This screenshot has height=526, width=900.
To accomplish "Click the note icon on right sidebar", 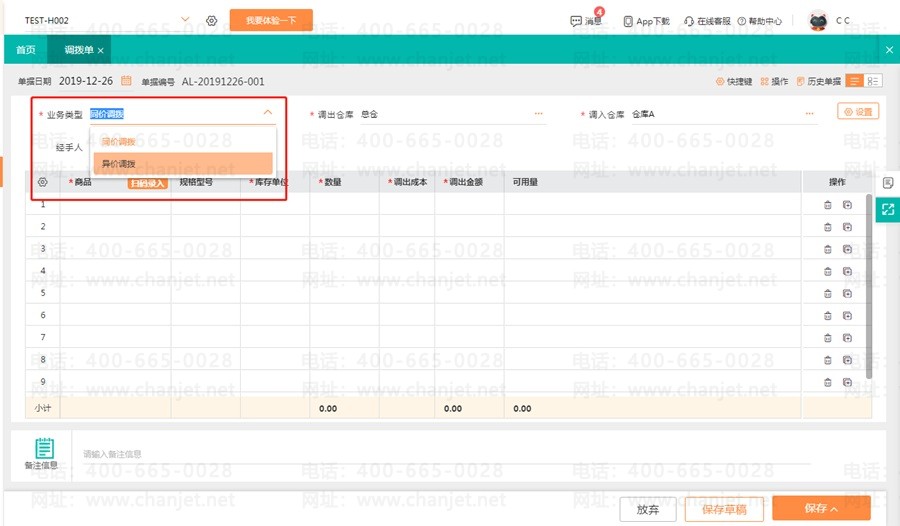I will [x=887, y=183].
